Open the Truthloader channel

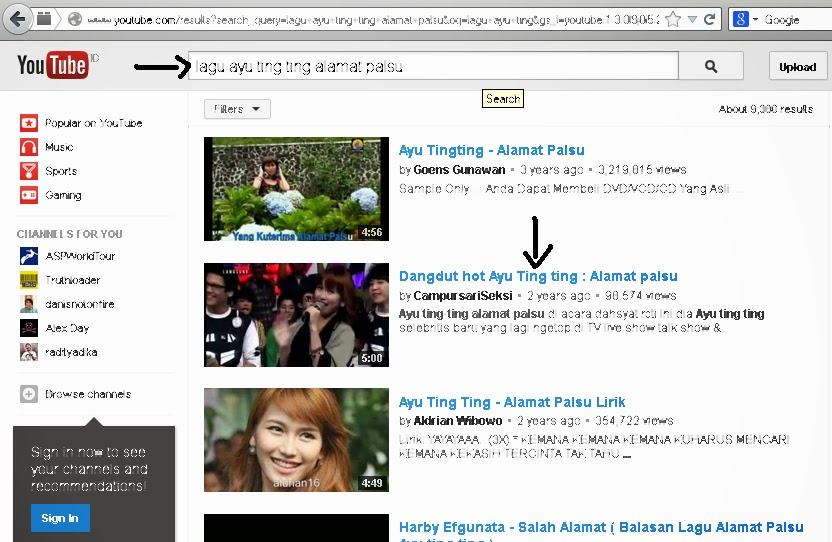pyautogui.click(x=73, y=280)
